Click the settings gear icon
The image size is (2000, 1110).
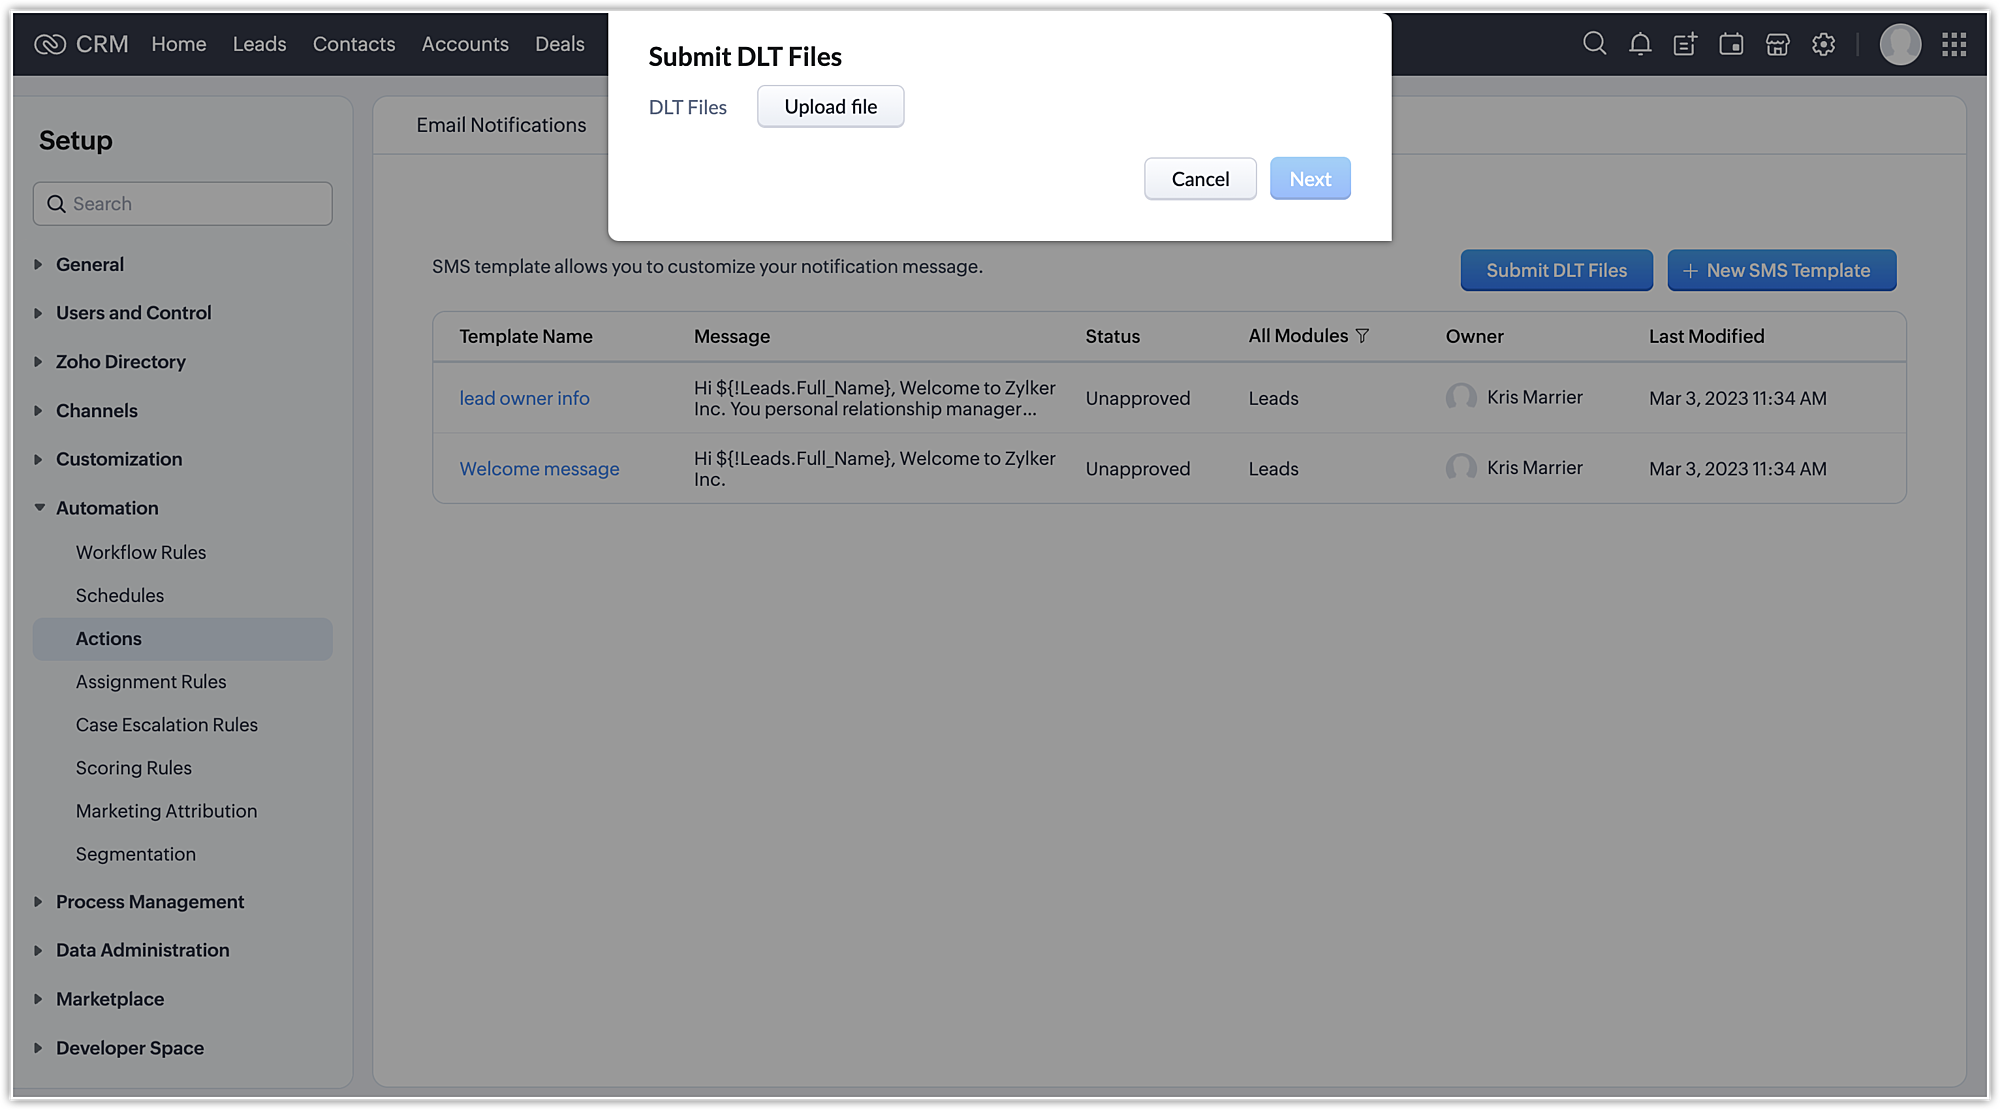tap(1823, 44)
